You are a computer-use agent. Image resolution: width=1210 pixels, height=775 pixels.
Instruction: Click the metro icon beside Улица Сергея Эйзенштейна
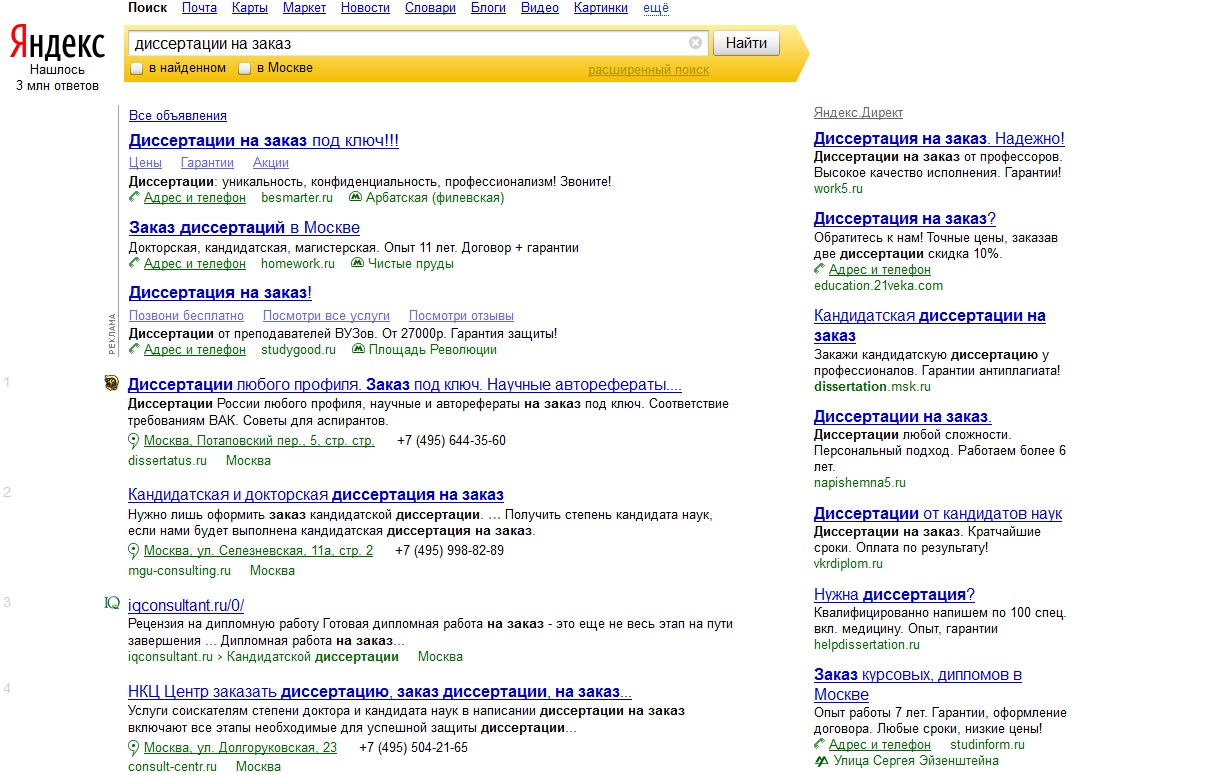(821, 761)
